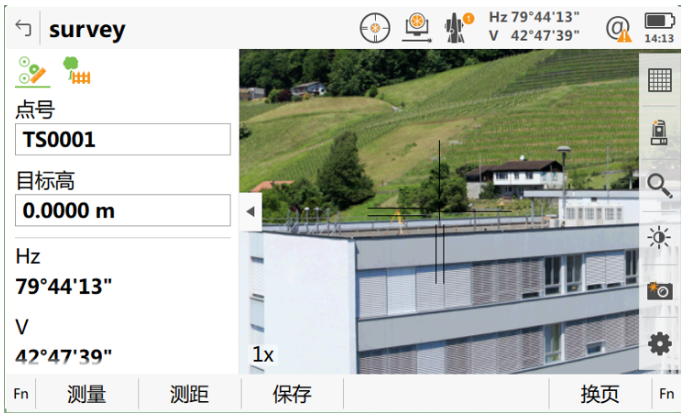Switch to the tree and fence code tab
This screenshot has width=688, height=416.
click(x=77, y=70)
